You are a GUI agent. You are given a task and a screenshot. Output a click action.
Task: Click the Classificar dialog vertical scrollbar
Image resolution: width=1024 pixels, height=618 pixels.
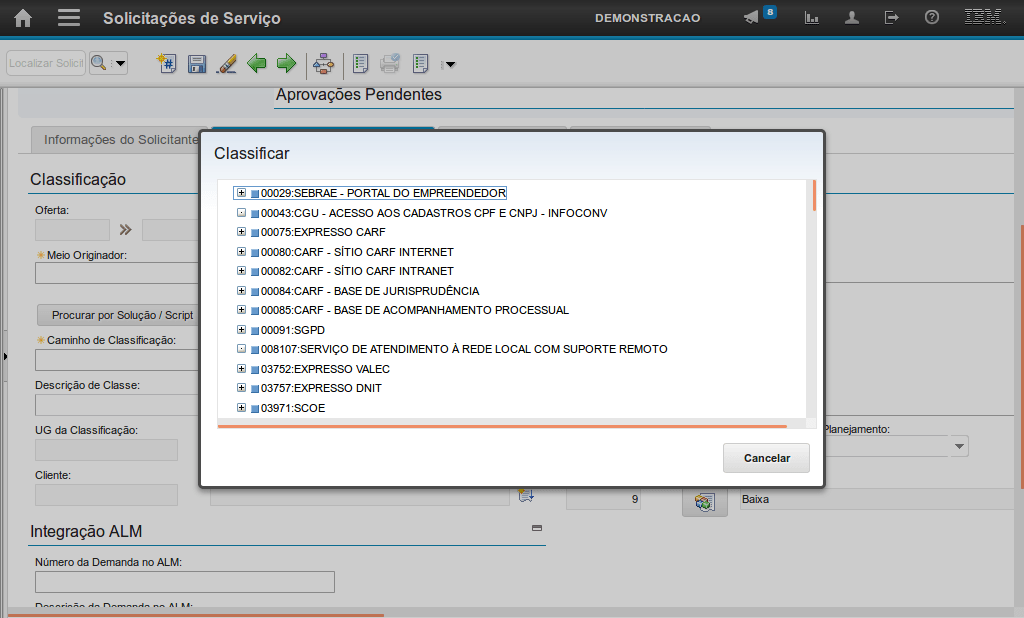coord(814,195)
